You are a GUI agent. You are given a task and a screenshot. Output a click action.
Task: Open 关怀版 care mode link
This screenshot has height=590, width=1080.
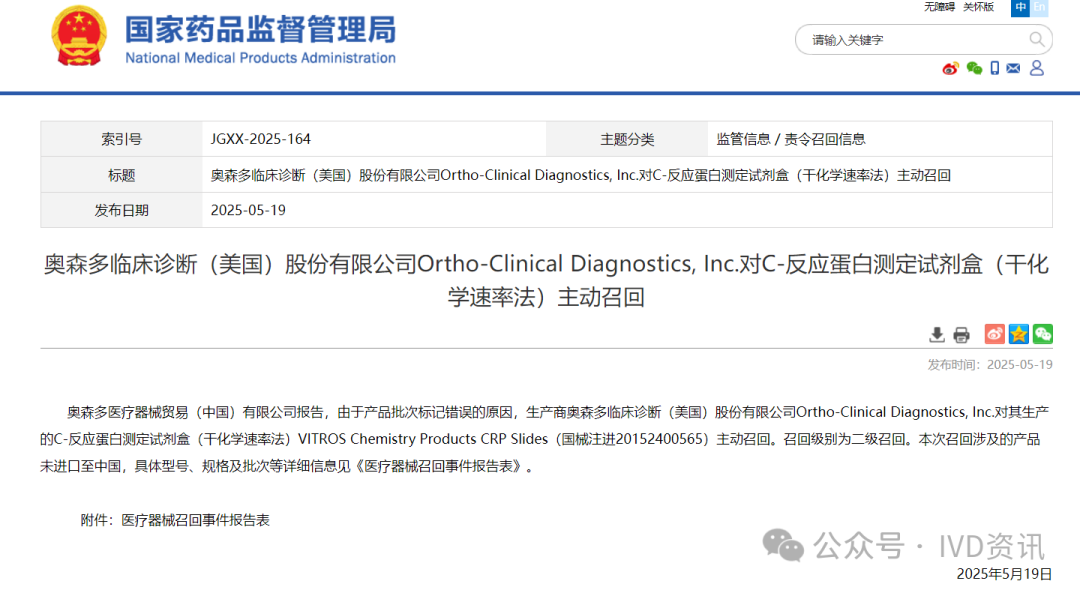pos(978,7)
